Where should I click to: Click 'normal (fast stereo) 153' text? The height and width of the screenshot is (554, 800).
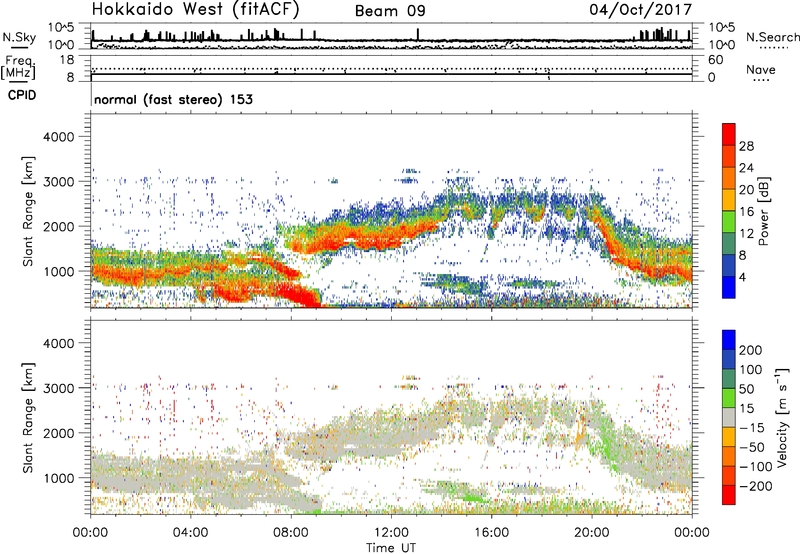pyautogui.click(x=173, y=99)
